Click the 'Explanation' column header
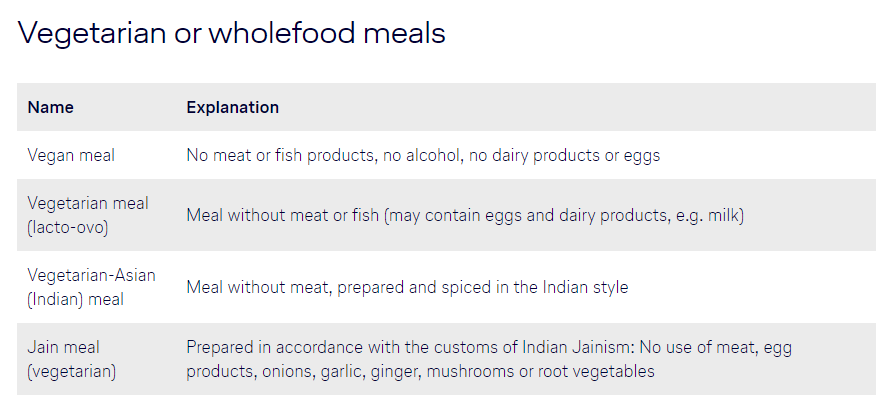 [232, 107]
